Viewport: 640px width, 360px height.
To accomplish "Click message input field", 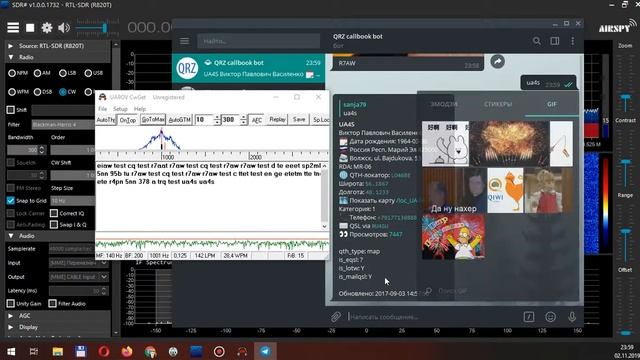I will [433, 317].
